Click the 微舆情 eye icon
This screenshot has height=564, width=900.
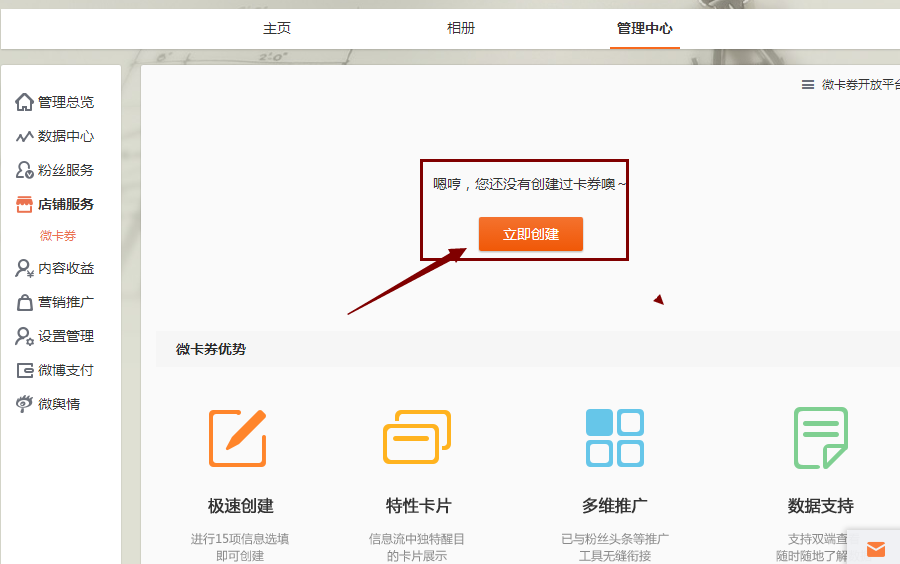pyautogui.click(x=25, y=404)
